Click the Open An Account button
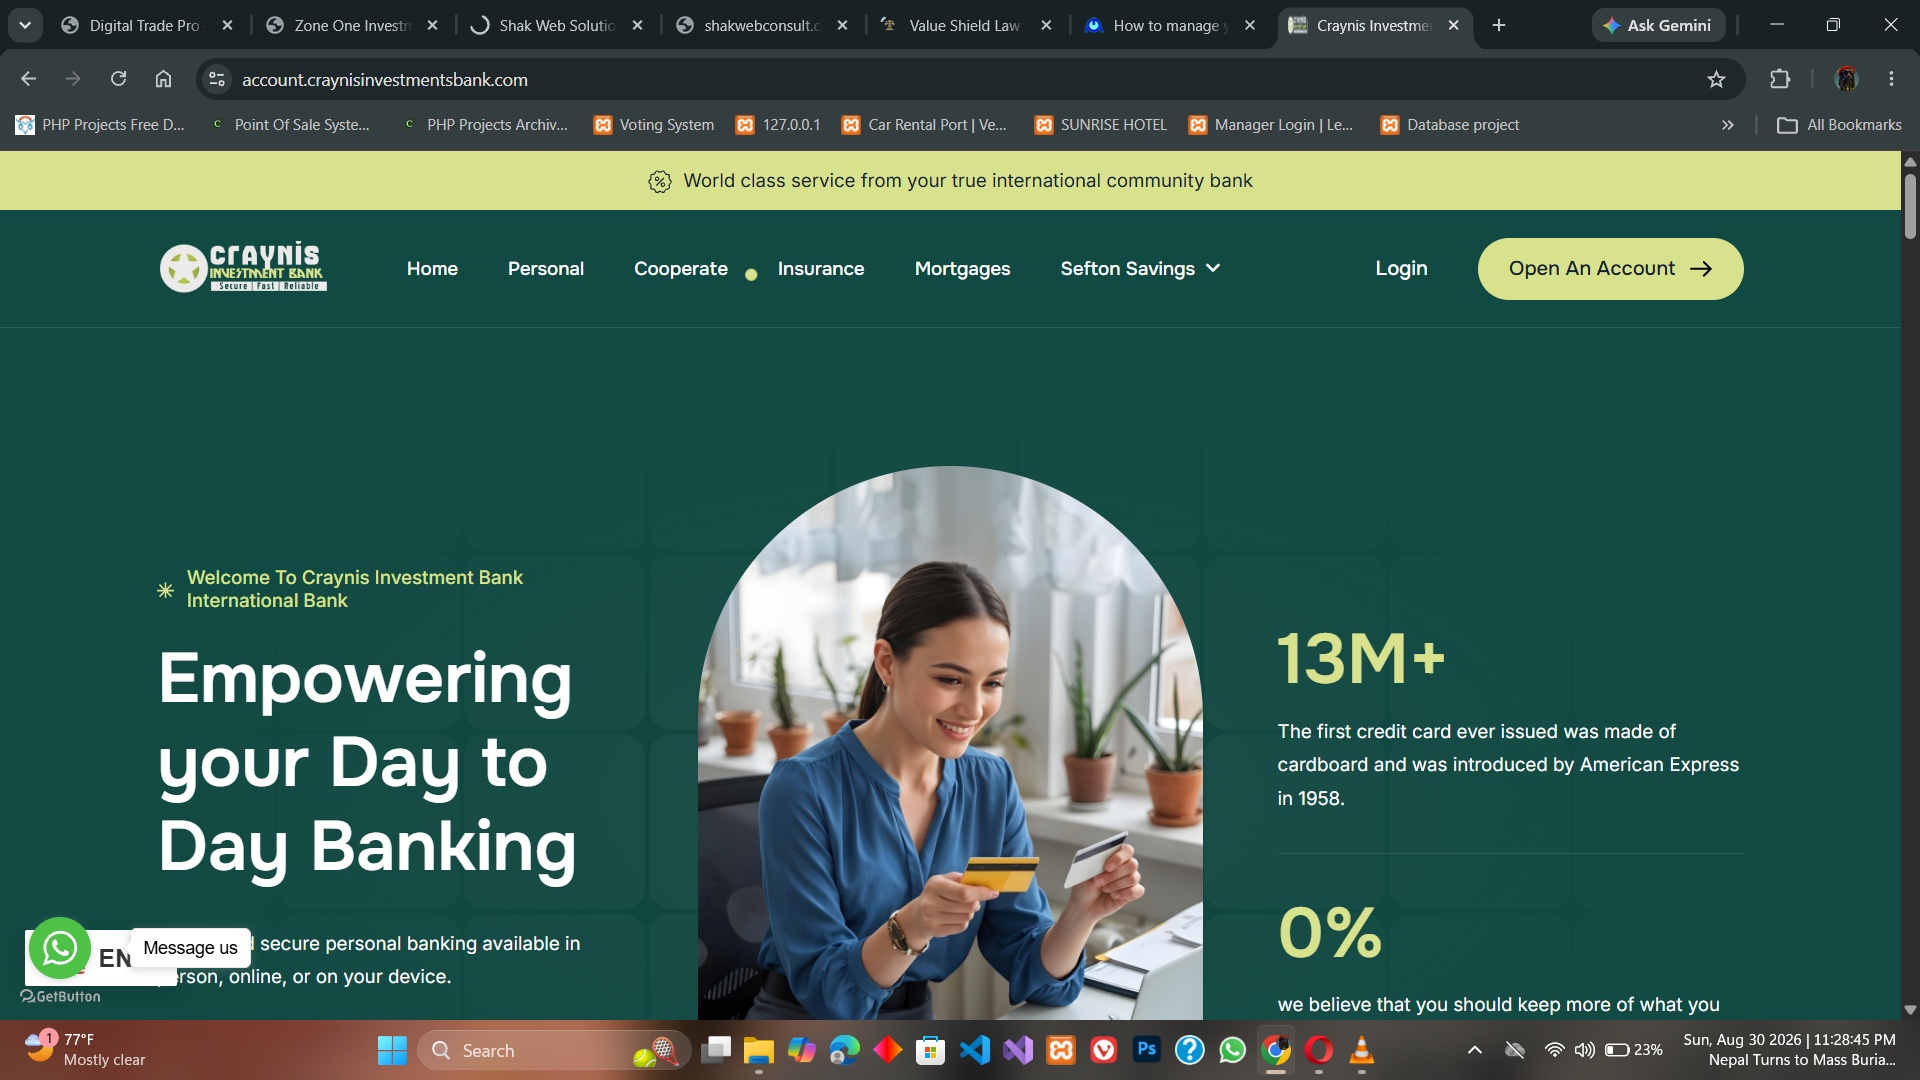Image resolution: width=1920 pixels, height=1080 pixels. [1610, 268]
